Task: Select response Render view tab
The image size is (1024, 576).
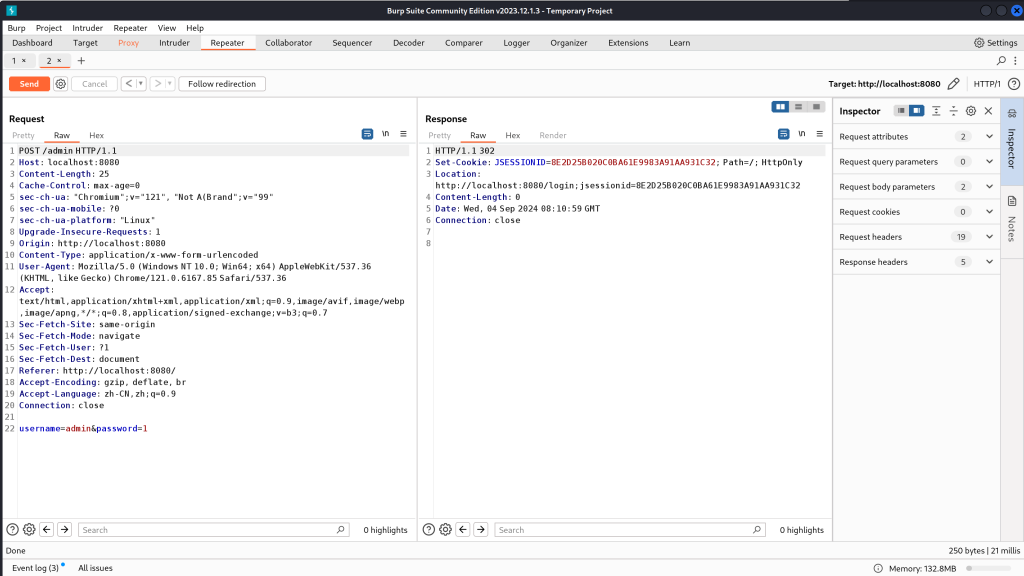Action: (552, 135)
